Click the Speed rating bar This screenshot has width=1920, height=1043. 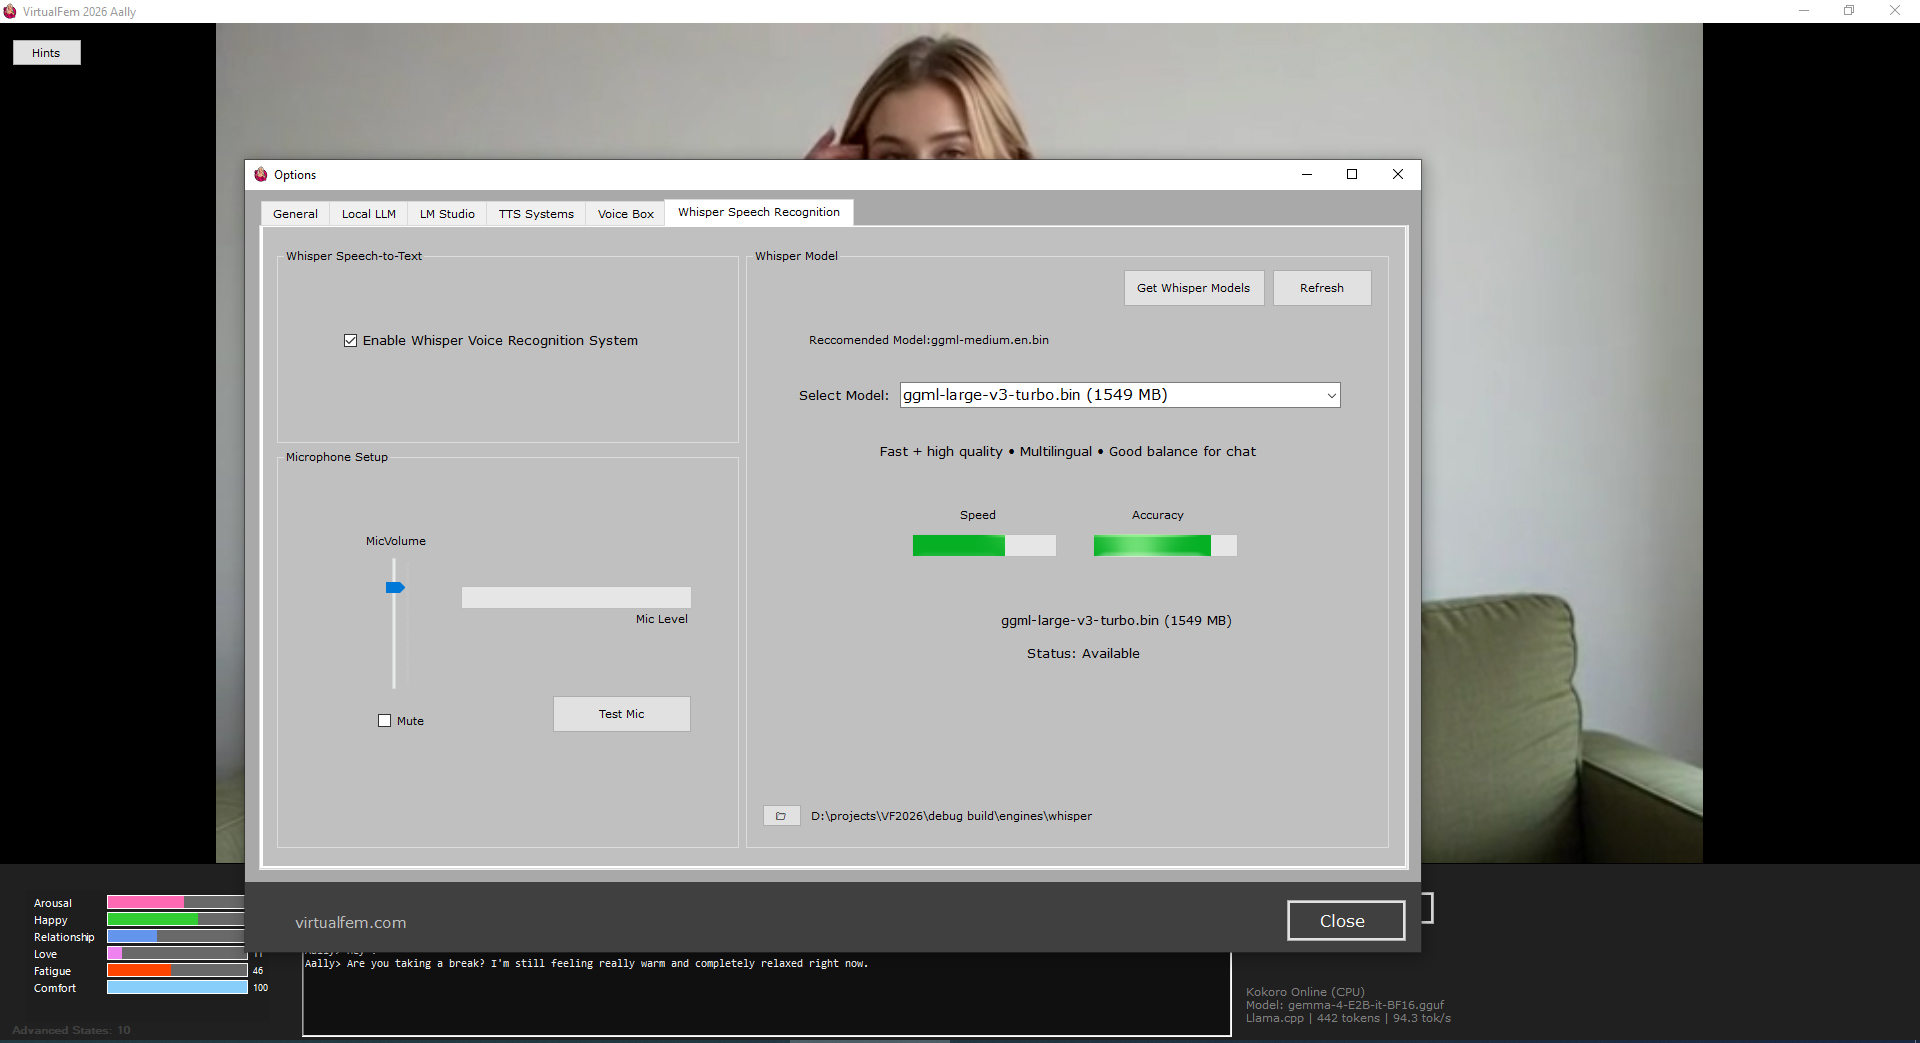pyautogui.click(x=984, y=545)
